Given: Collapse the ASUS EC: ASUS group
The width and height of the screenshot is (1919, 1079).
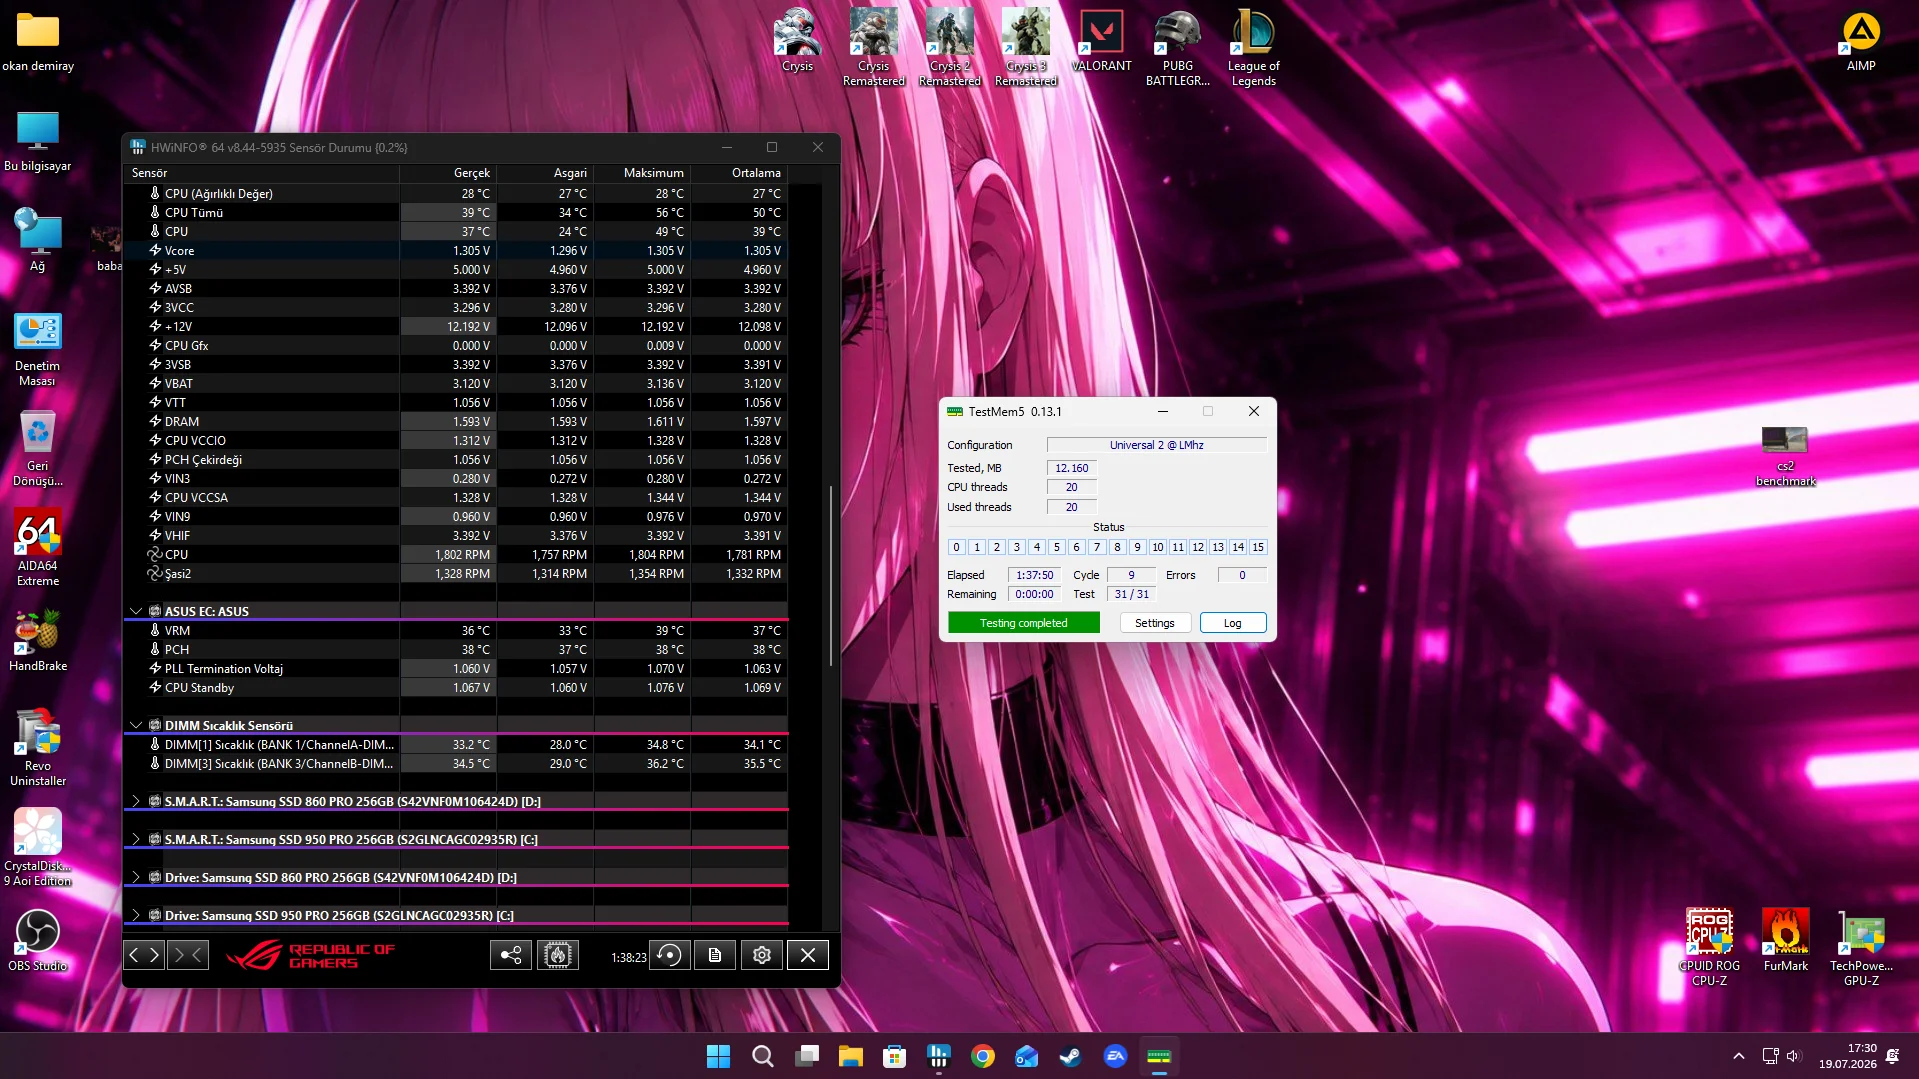Looking at the screenshot, I should point(136,611).
